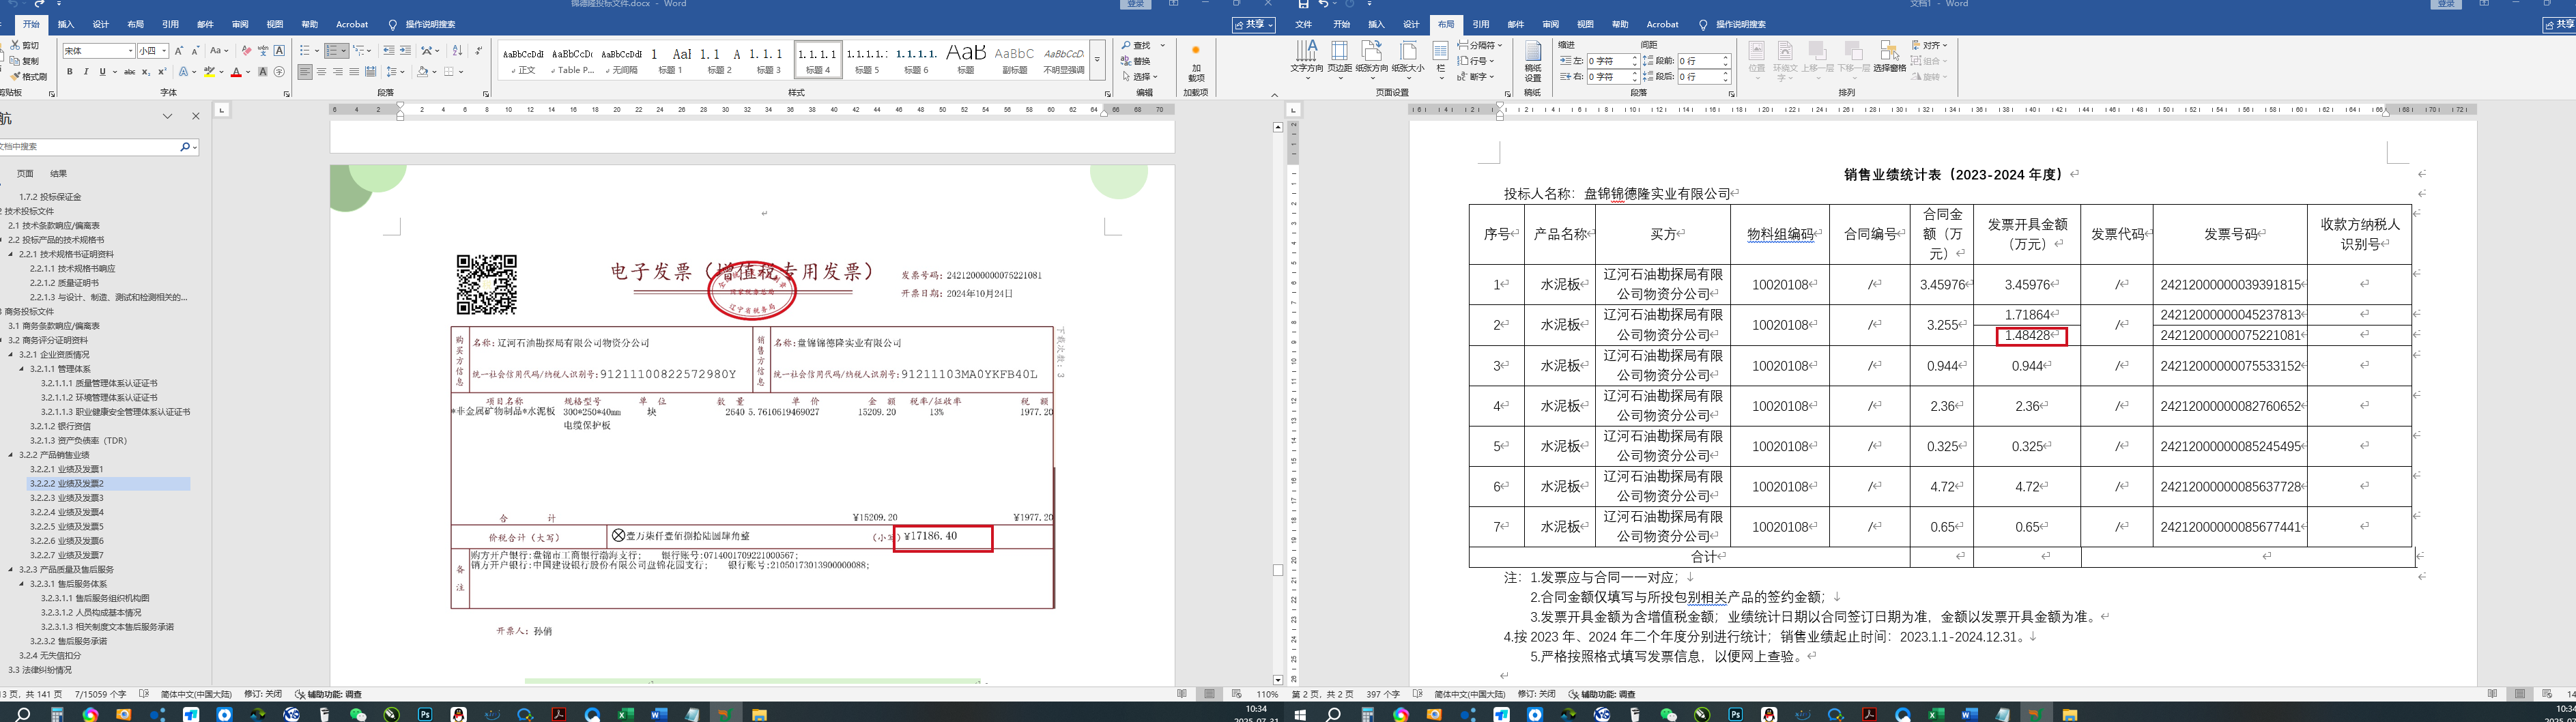Toggle left alignment in left window
Viewport: 2576px width, 722px height.
[x=305, y=72]
